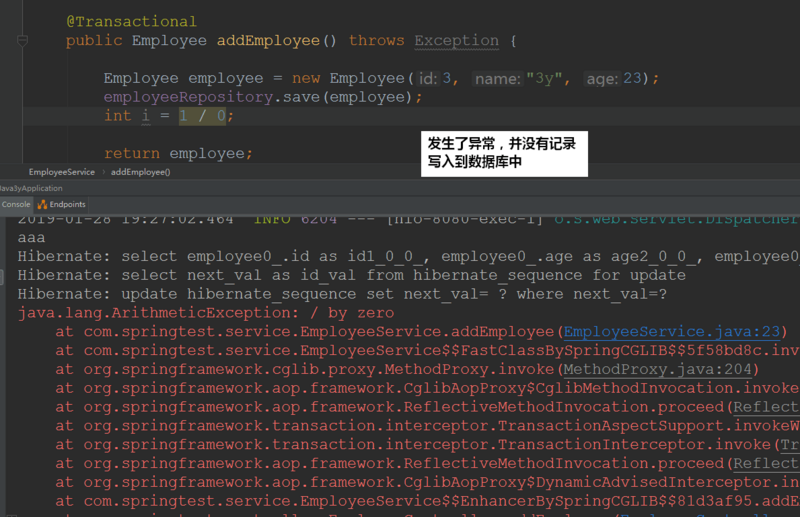Click the "3y" string literal
800x517 pixels.
[x=544, y=78]
